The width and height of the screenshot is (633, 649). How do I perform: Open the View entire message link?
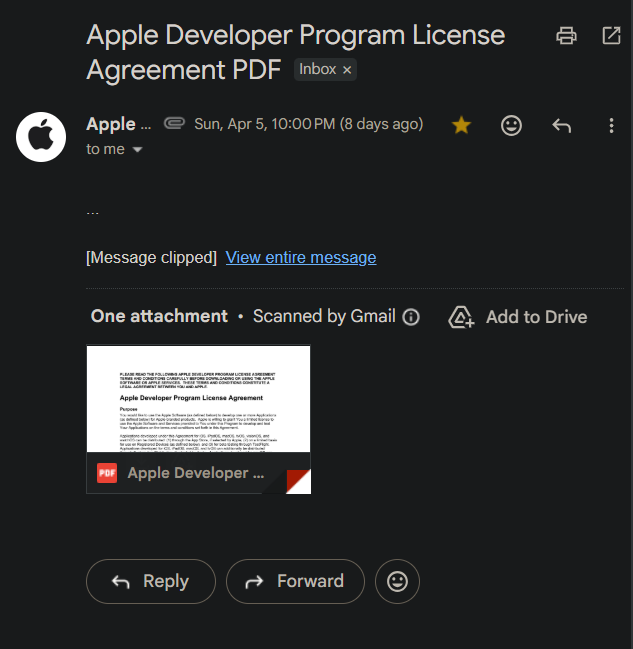[301, 257]
